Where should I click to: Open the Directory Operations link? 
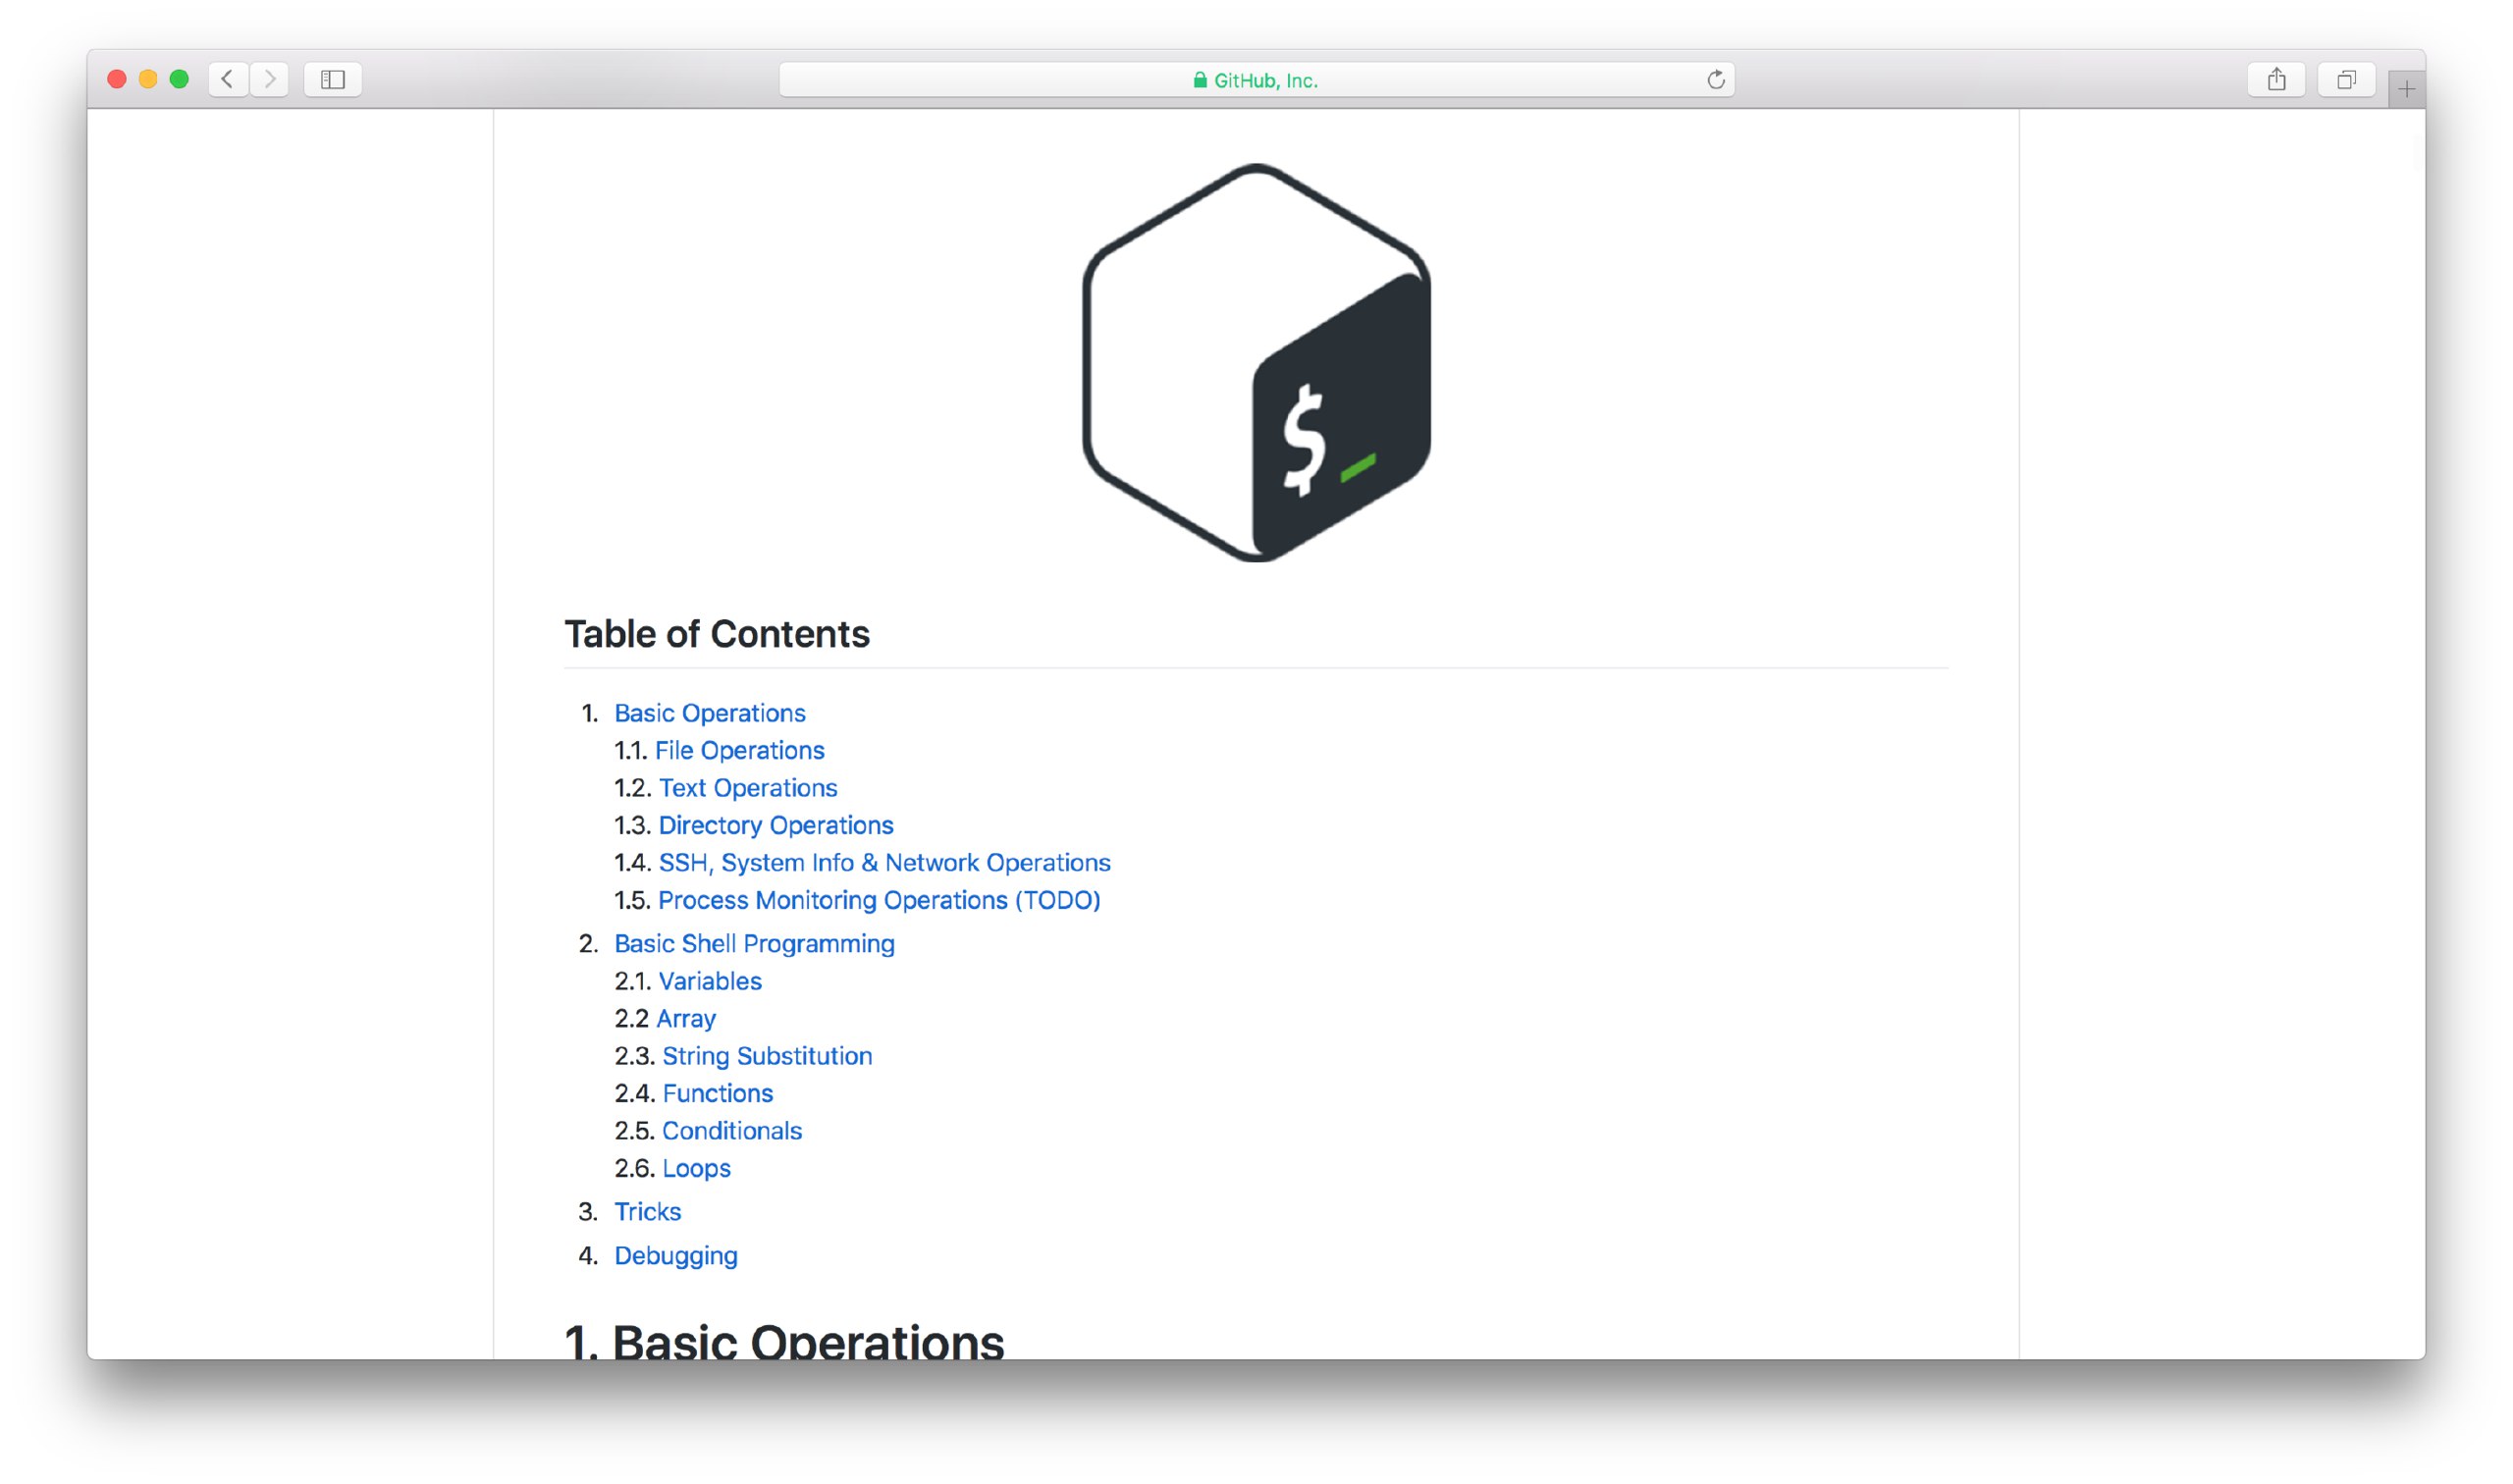click(x=776, y=825)
